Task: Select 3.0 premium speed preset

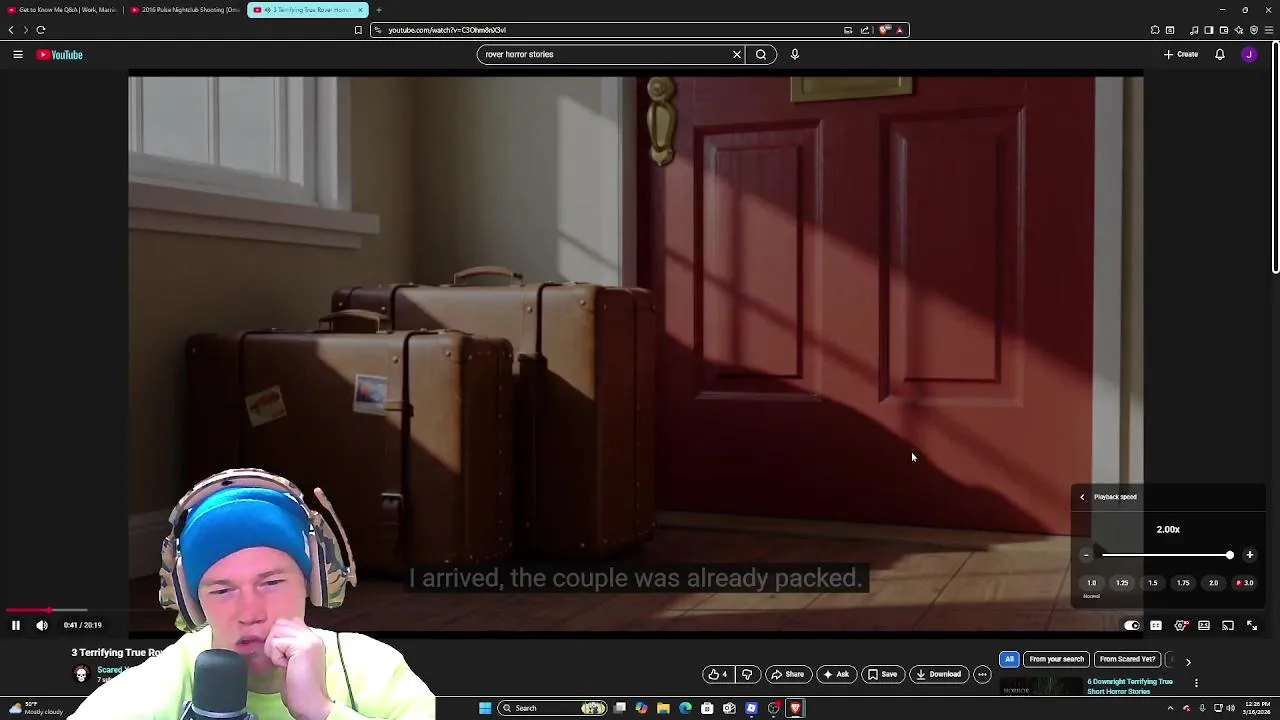Action: [x=1245, y=583]
